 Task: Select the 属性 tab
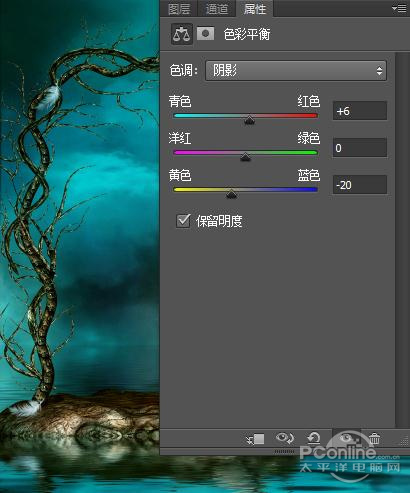[x=255, y=9]
